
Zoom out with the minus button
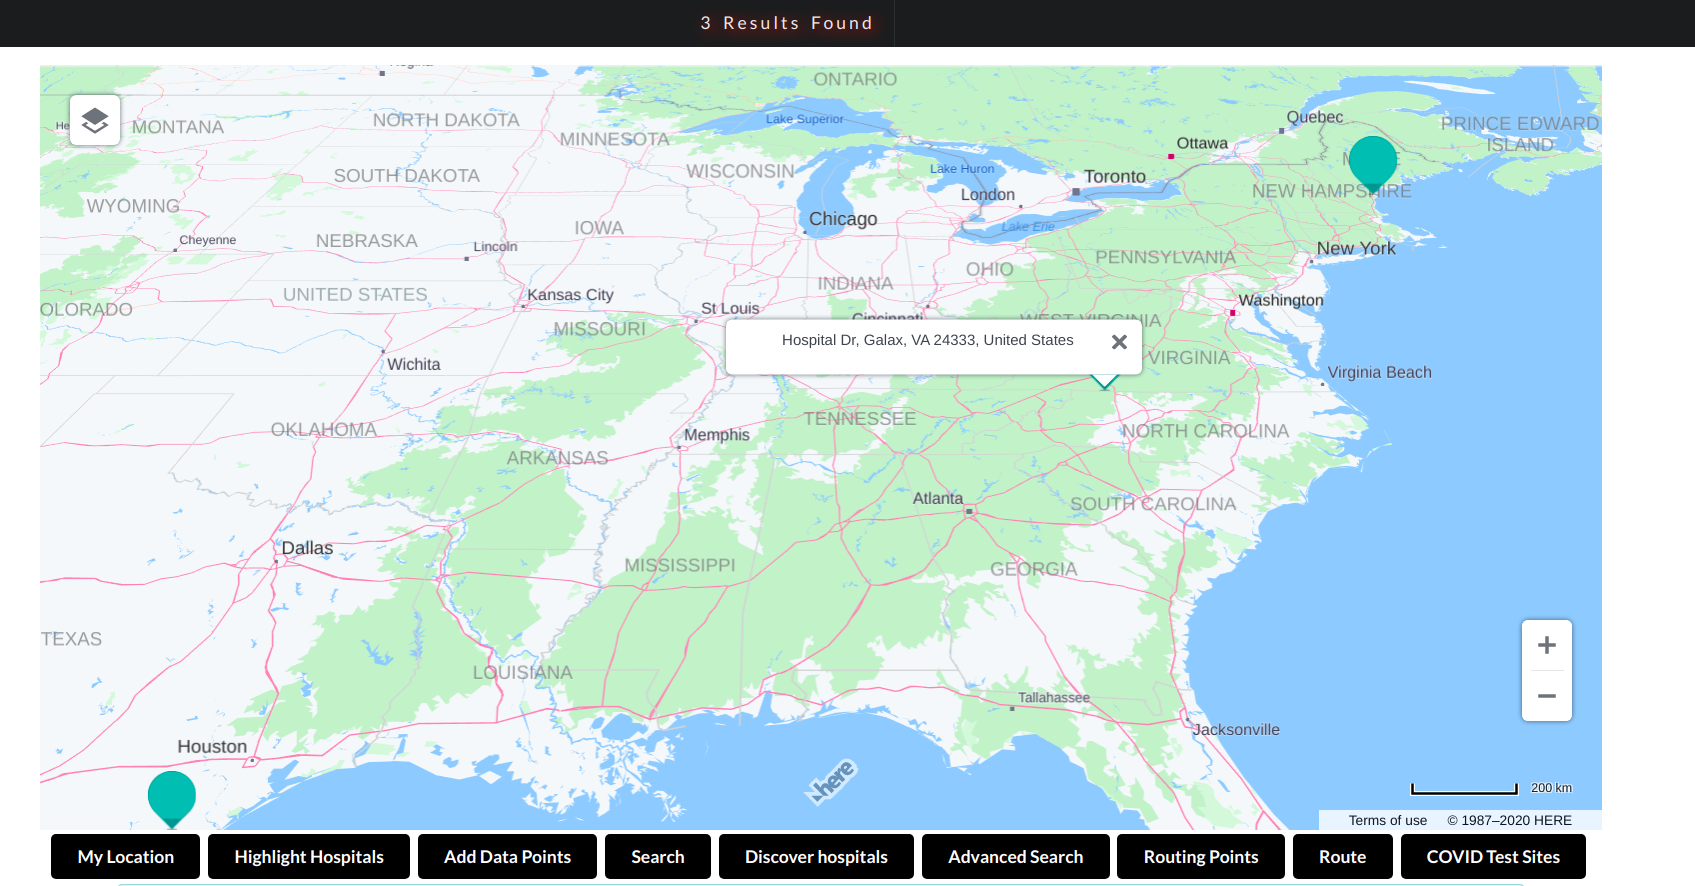pos(1547,696)
